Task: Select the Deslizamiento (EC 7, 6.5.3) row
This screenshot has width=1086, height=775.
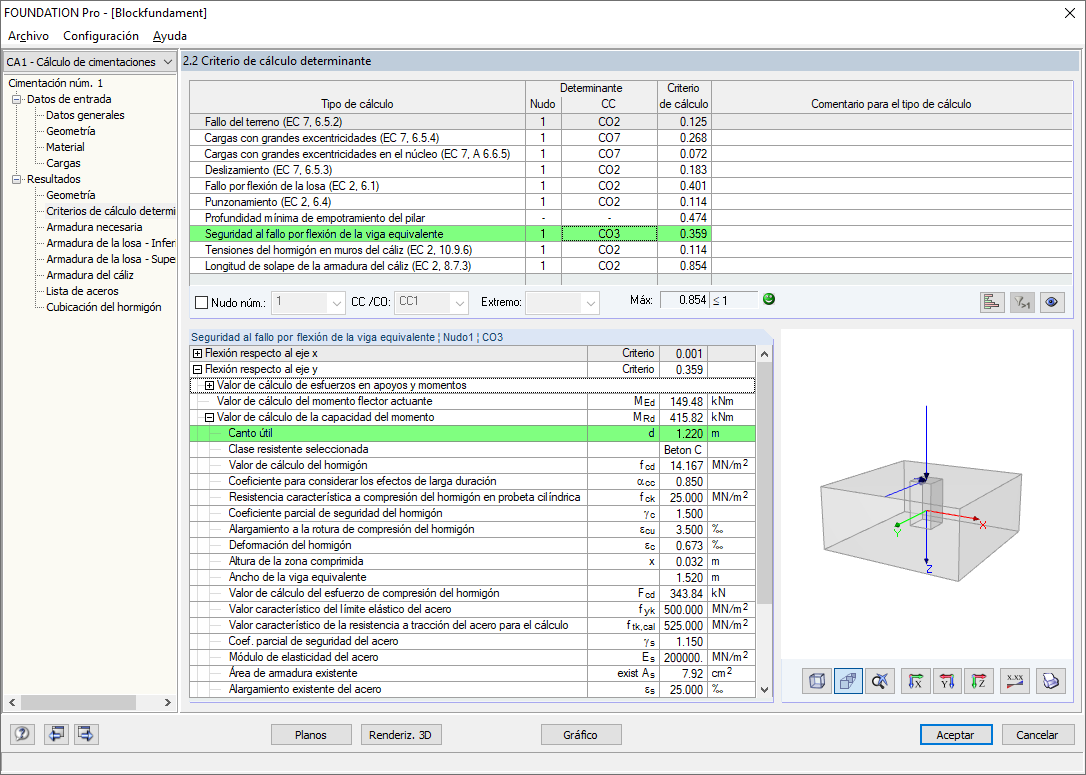Action: (x=630, y=170)
